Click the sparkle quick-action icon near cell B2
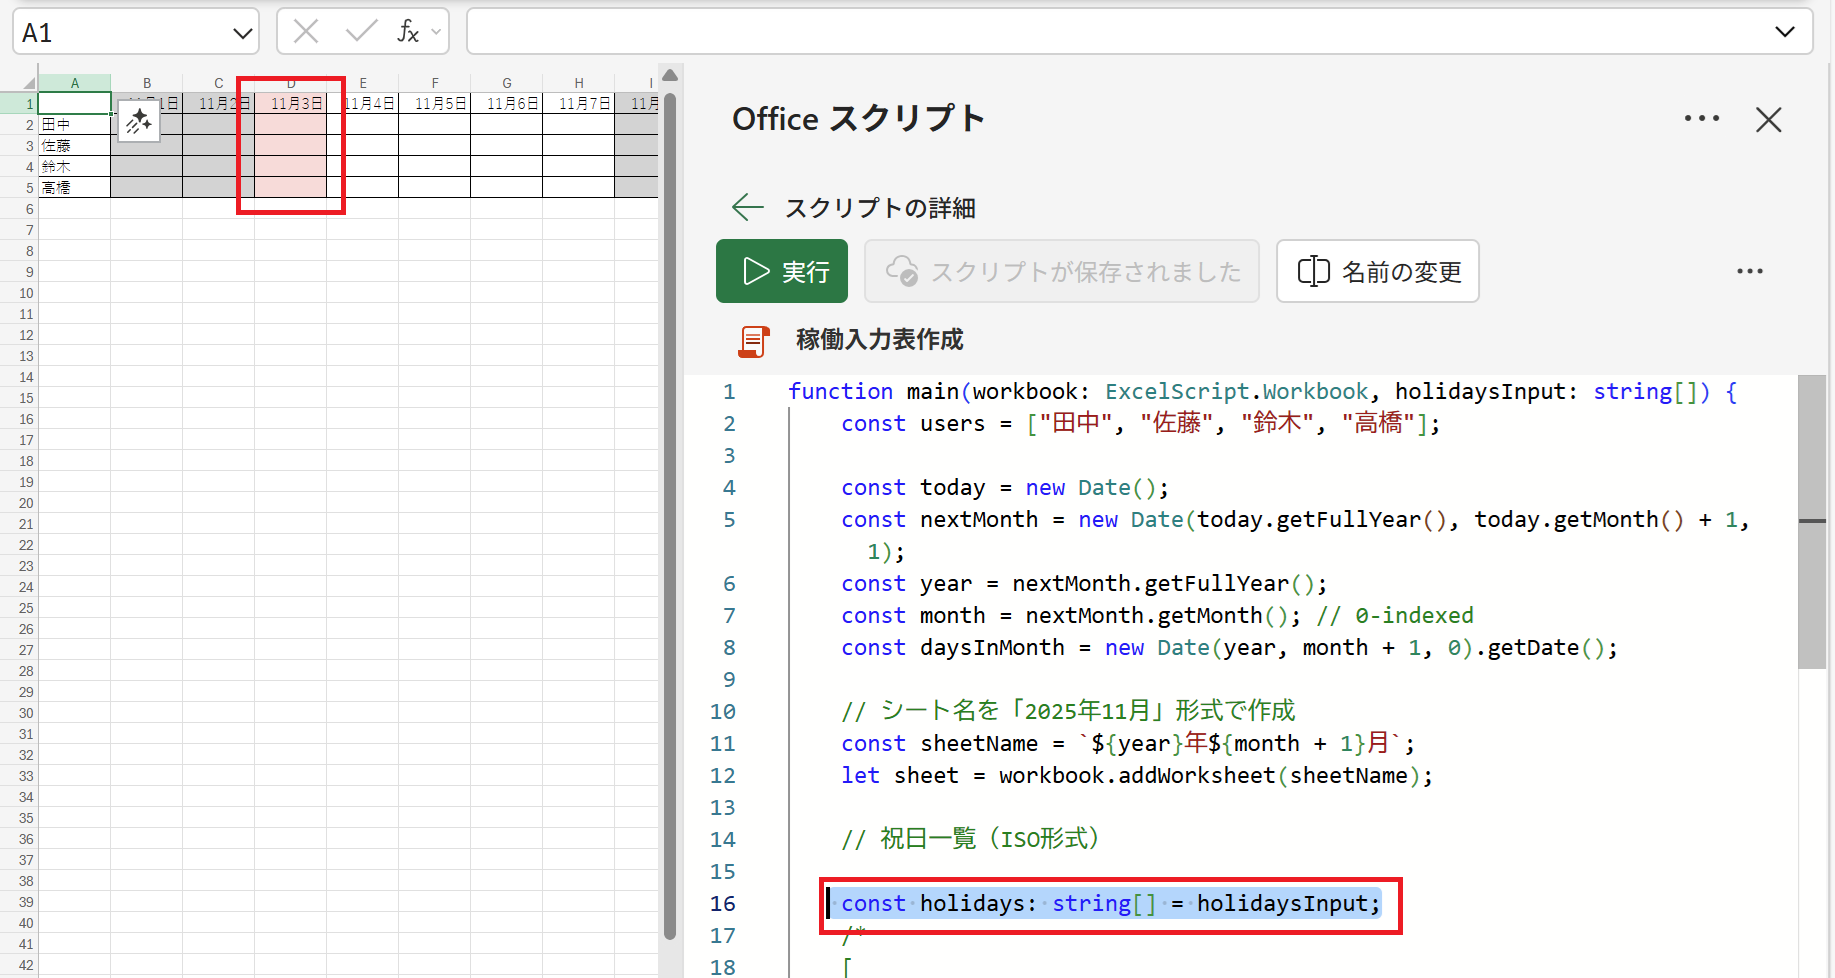Screen dimensions: 1835x978 coord(139,121)
